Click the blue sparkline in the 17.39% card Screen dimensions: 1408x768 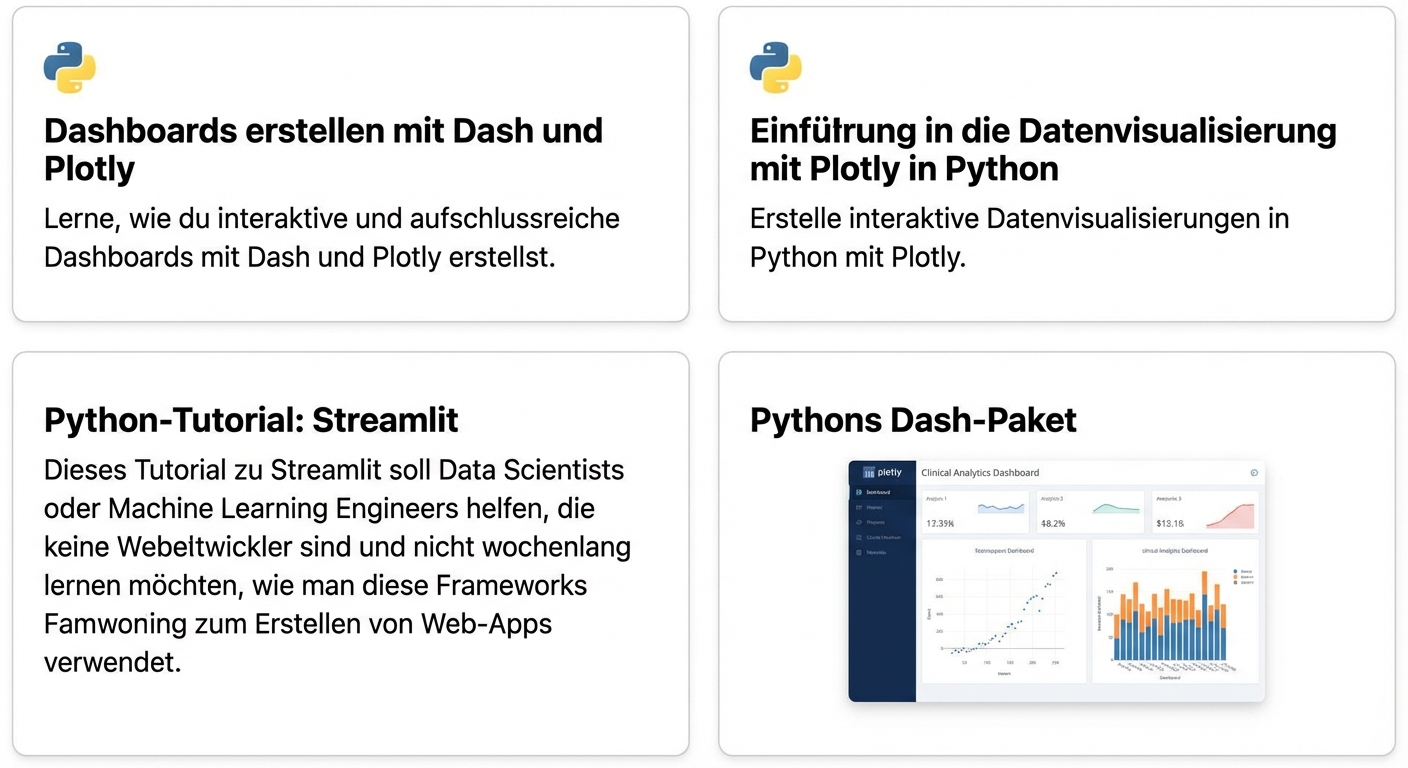click(1001, 509)
